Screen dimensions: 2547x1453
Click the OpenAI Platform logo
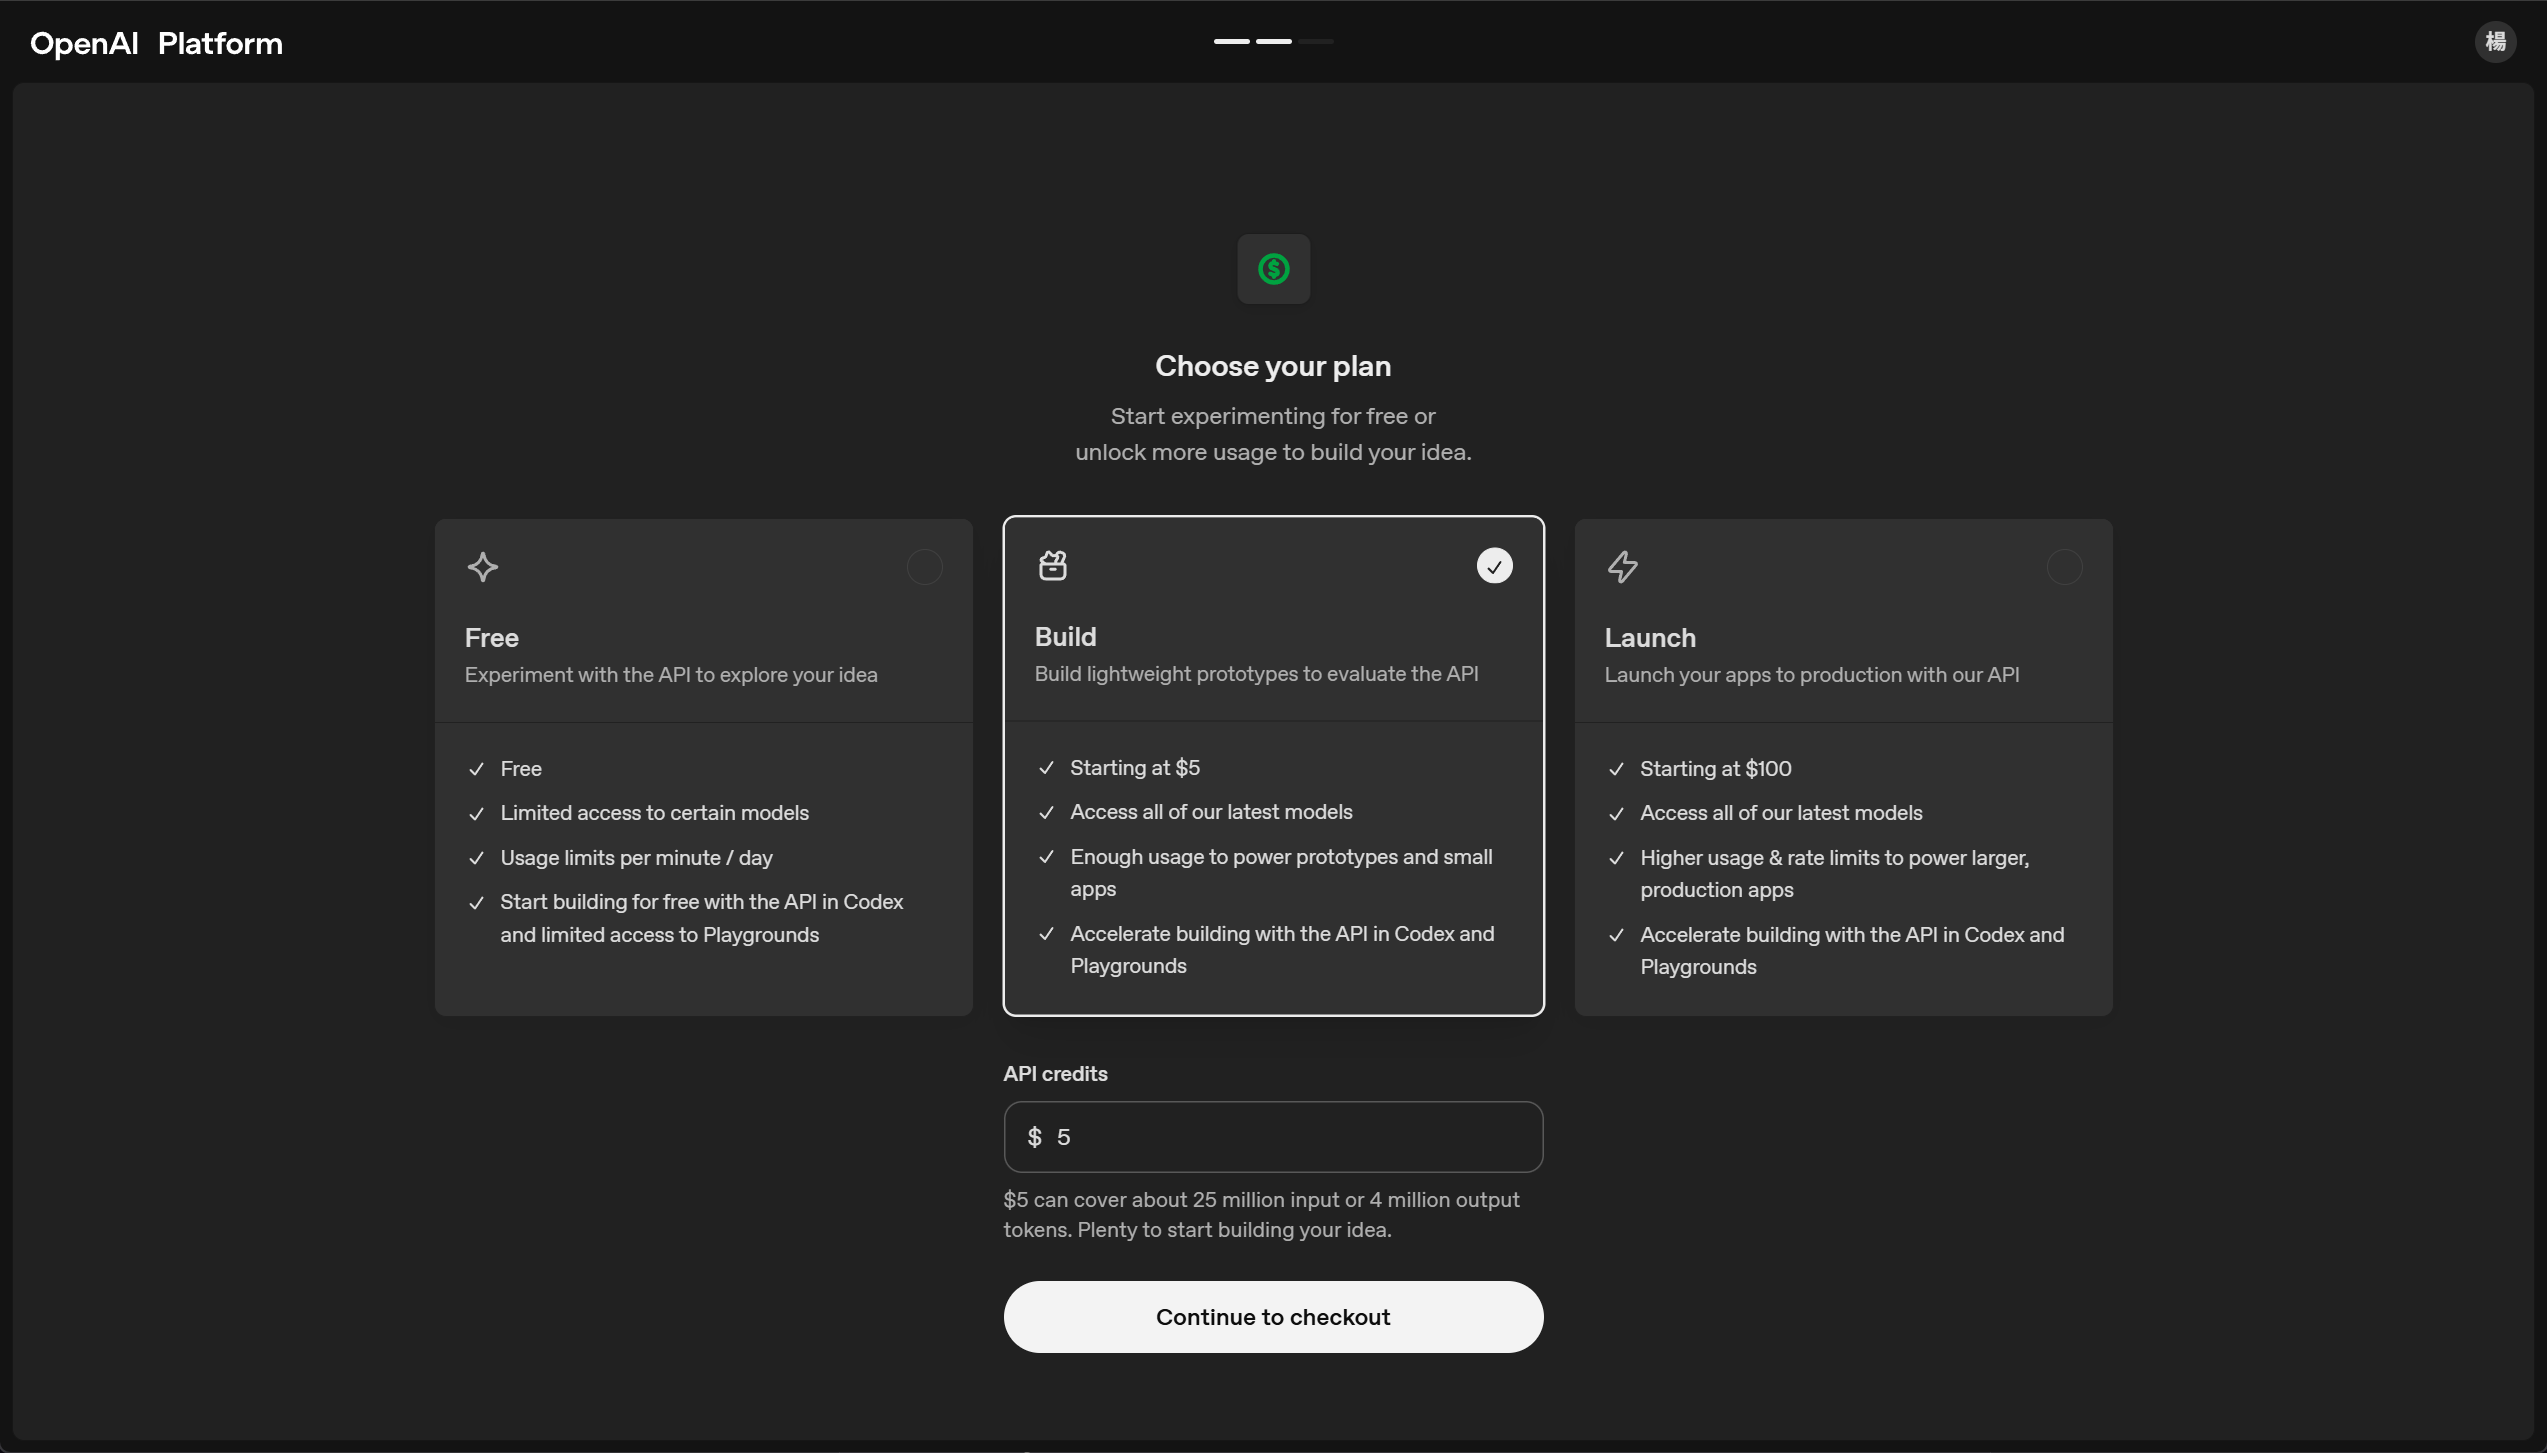[x=157, y=43]
